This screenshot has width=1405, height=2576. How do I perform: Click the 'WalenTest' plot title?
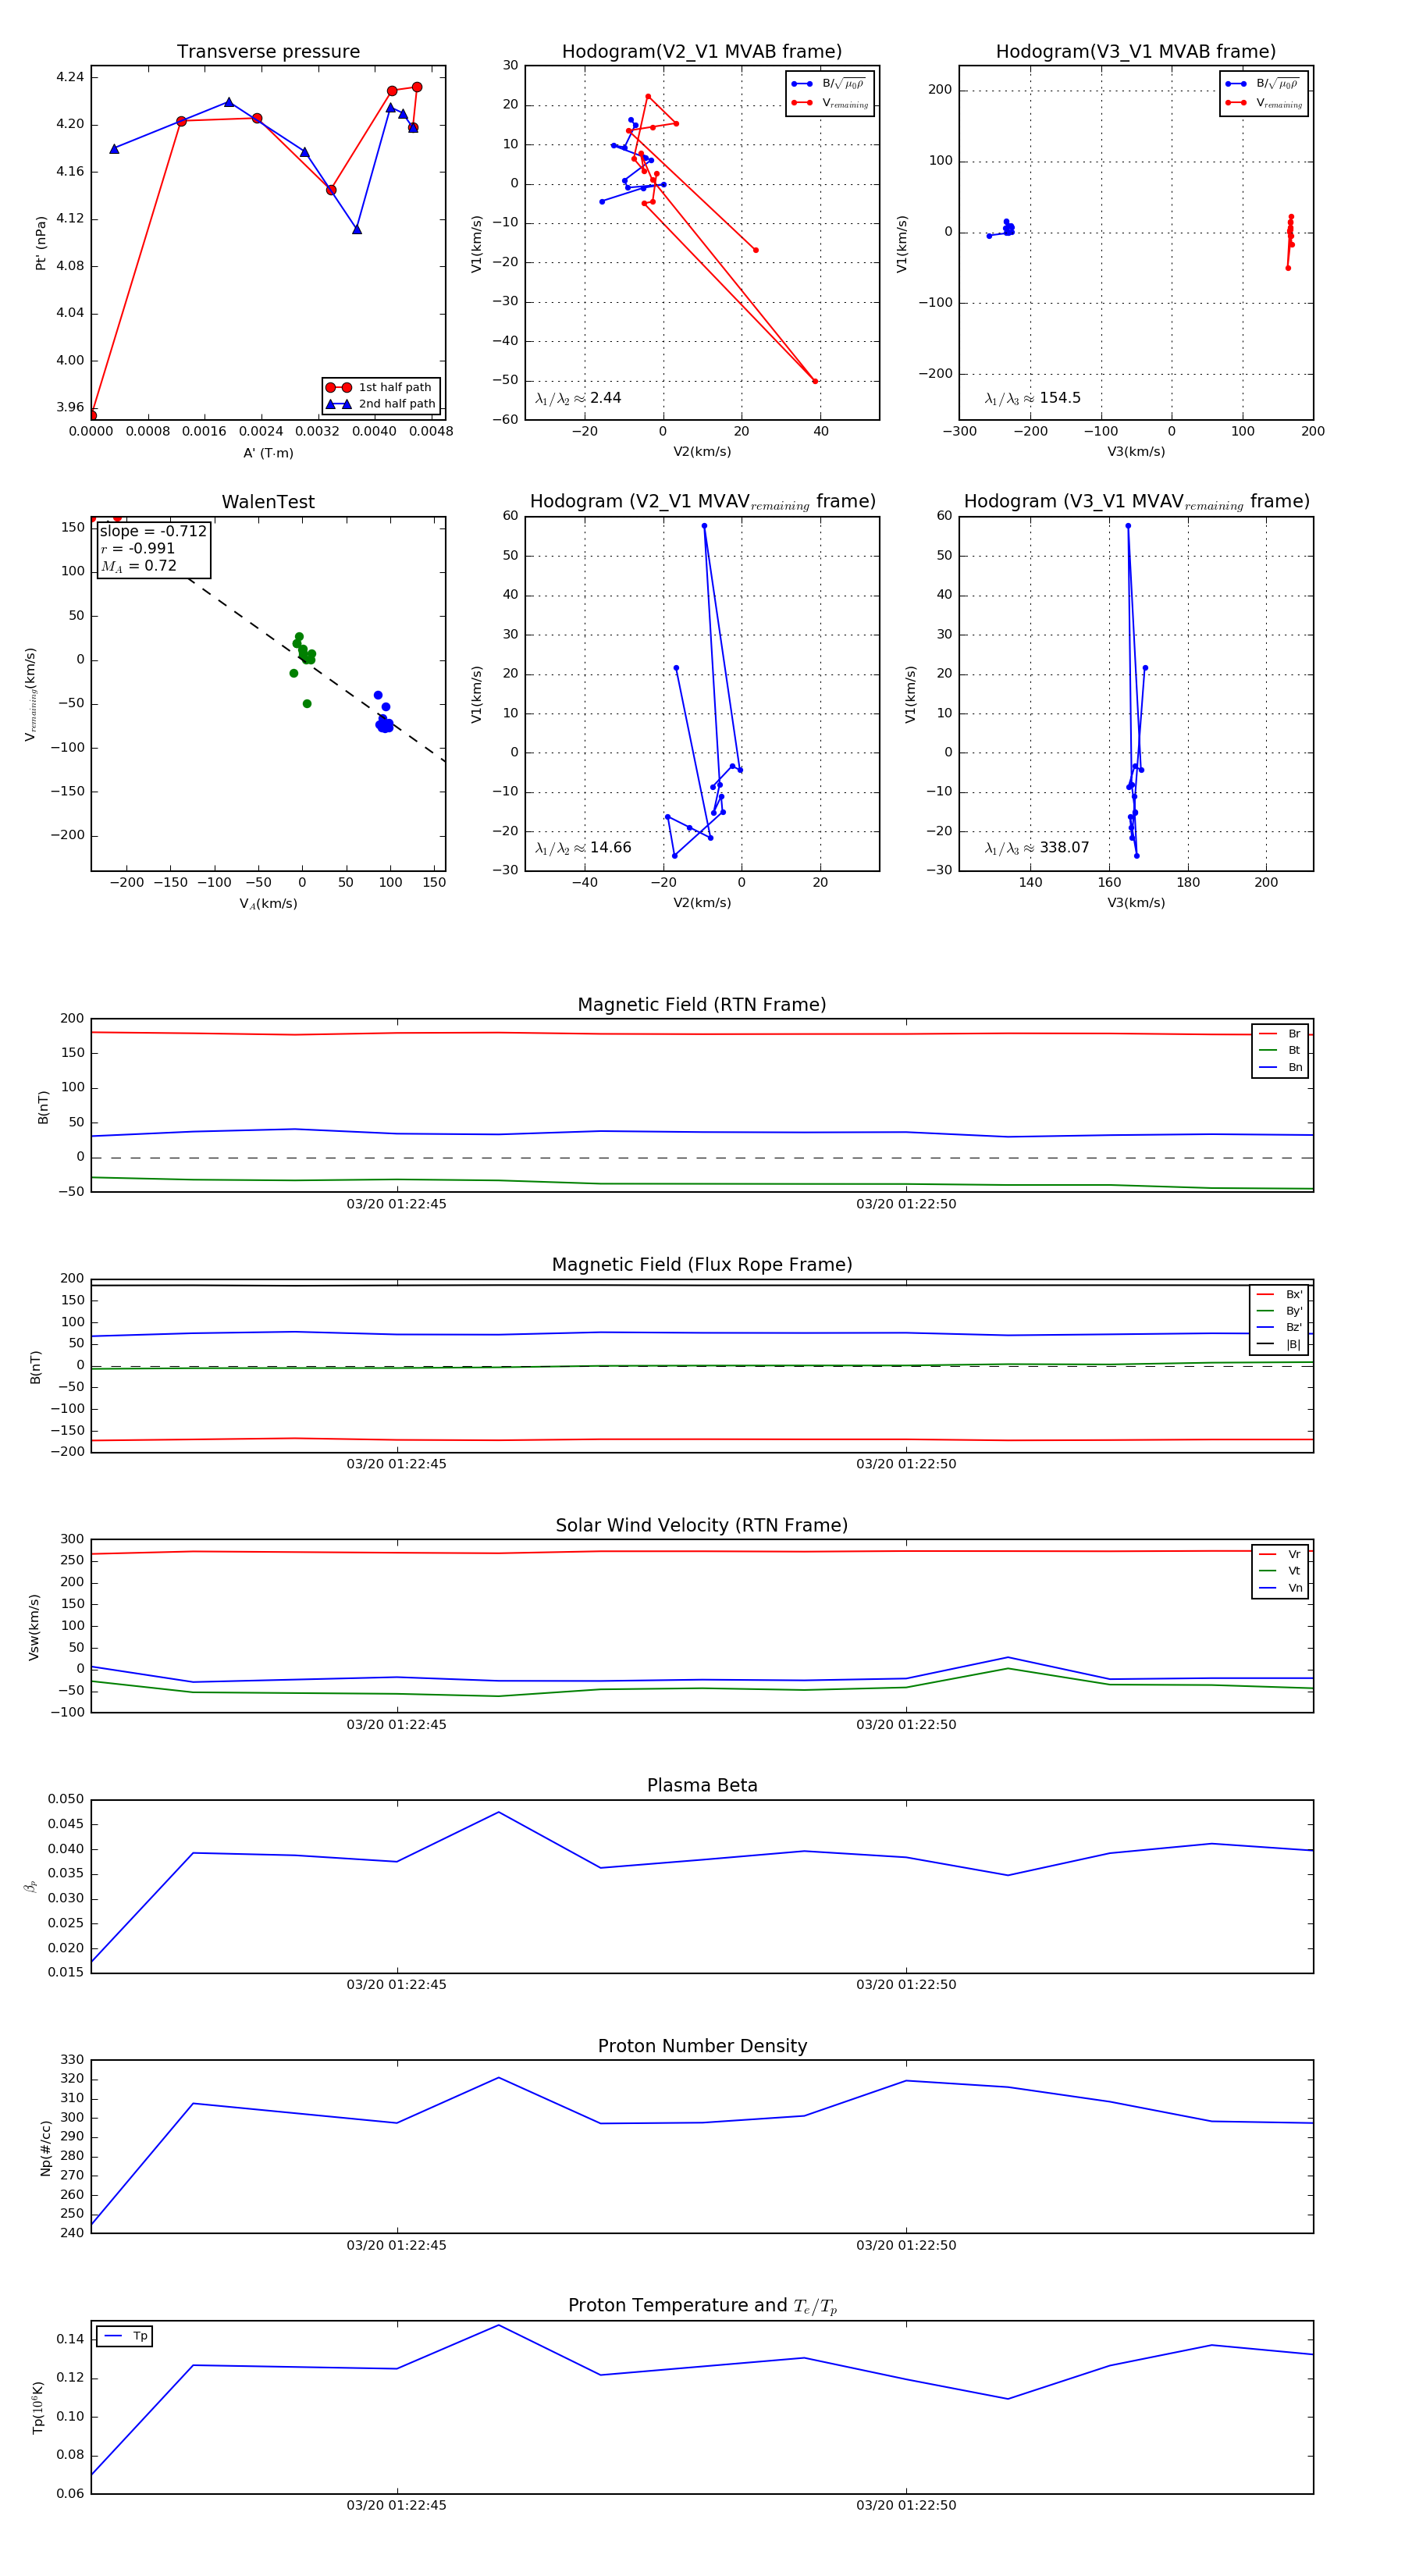click(x=268, y=502)
